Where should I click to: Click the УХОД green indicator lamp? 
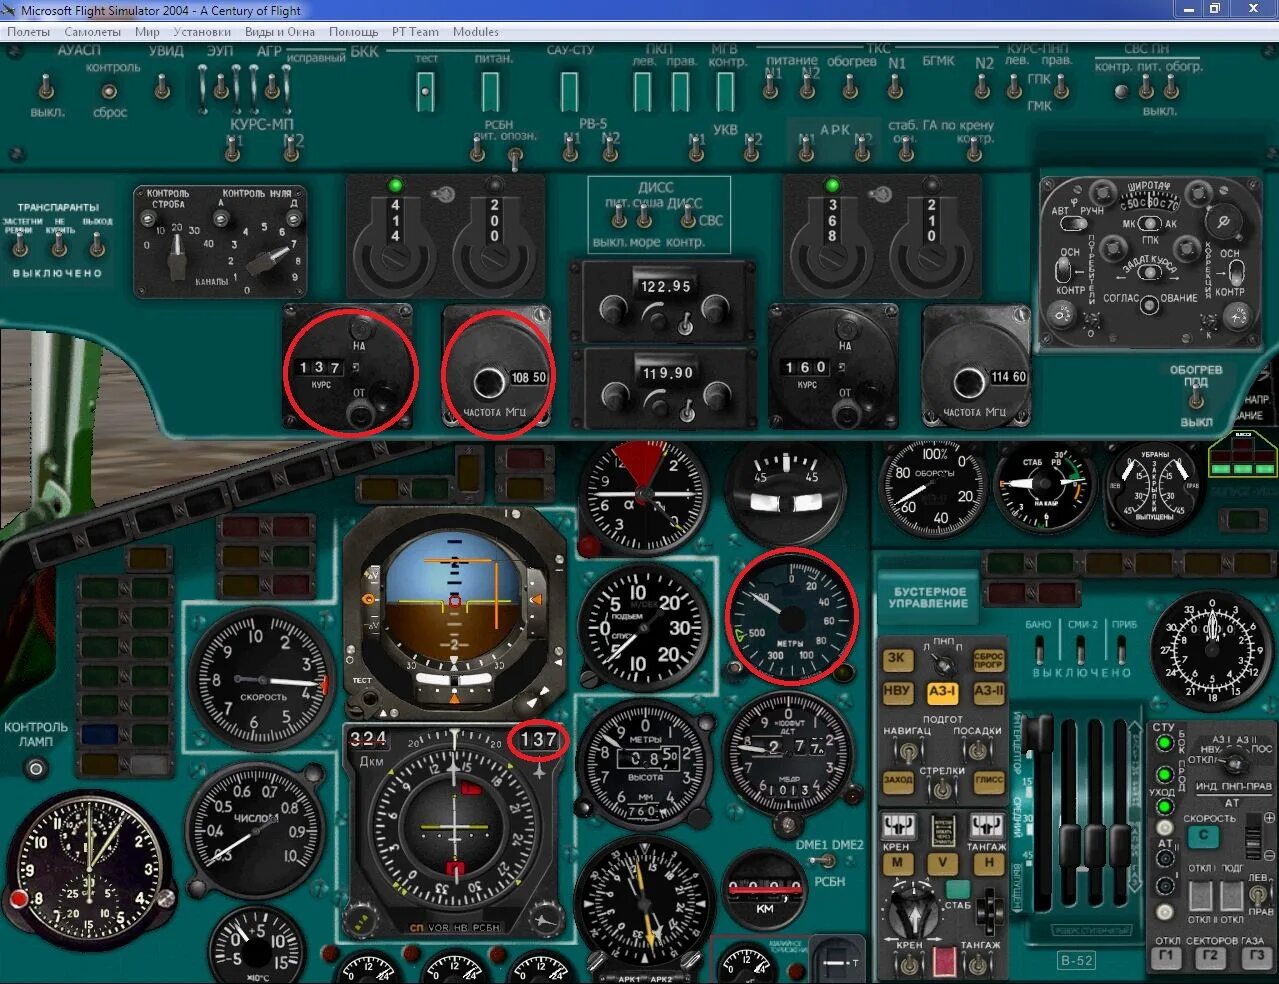tap(1164, 805)
